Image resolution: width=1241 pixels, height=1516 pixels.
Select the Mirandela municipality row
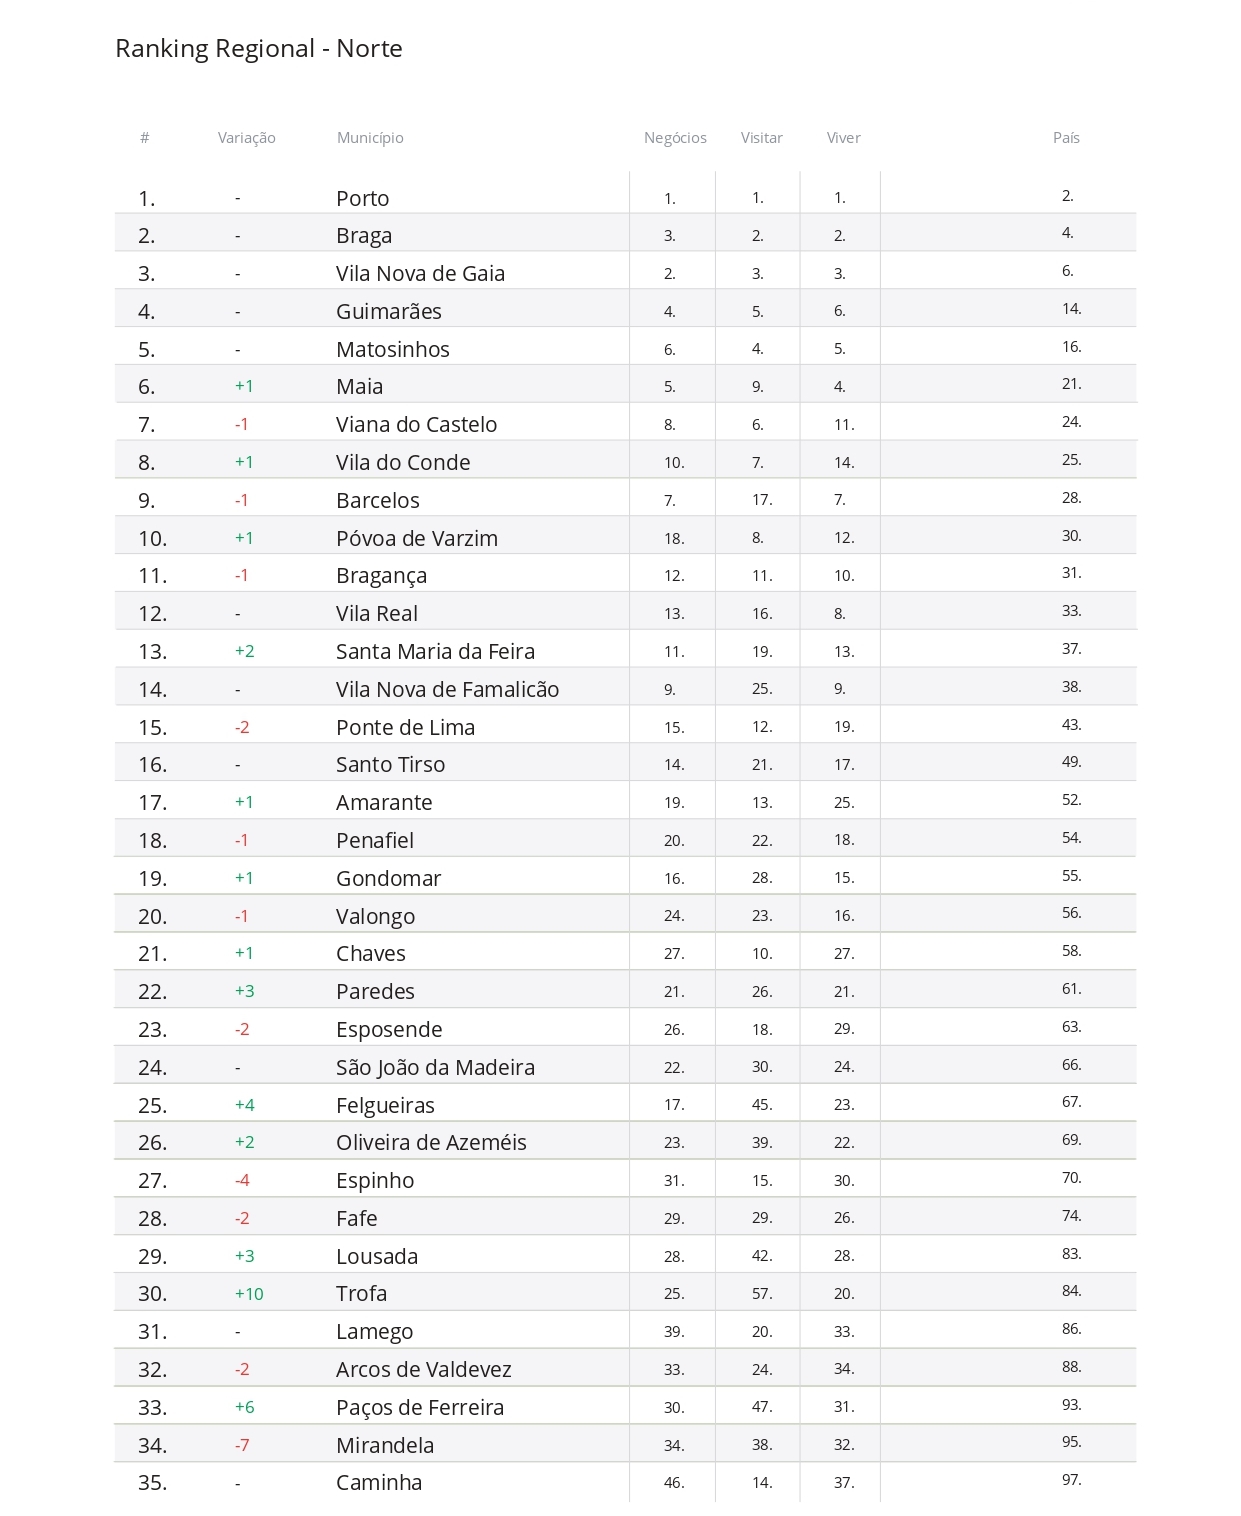pyautogui.click(x=625, y=1445)
